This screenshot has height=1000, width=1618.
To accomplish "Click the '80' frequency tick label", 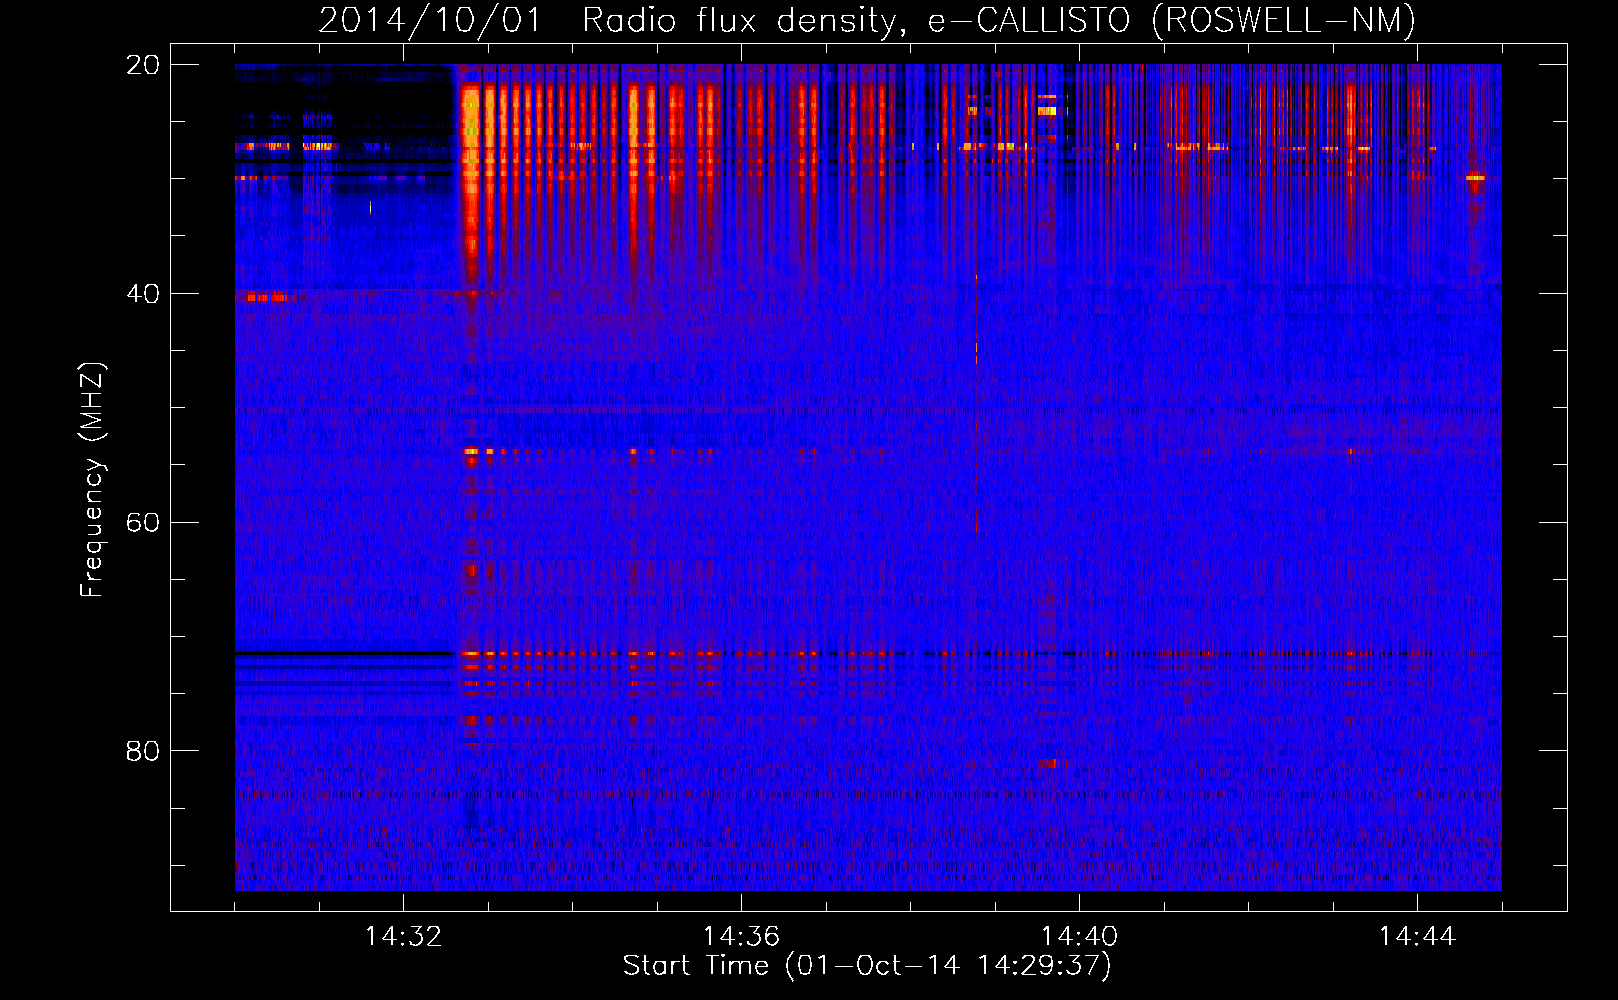I will (143, 751).
